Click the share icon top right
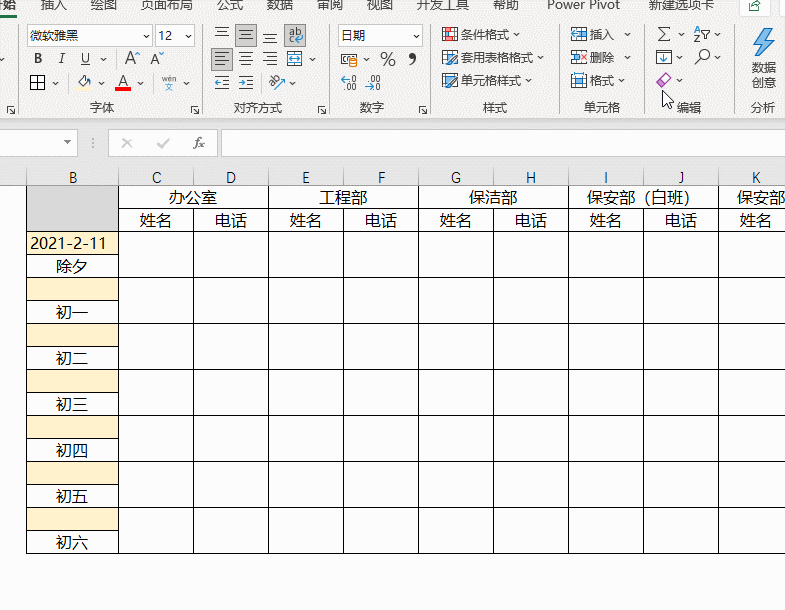The height and width of the screenshot is (610, 785). click(754, 7)
